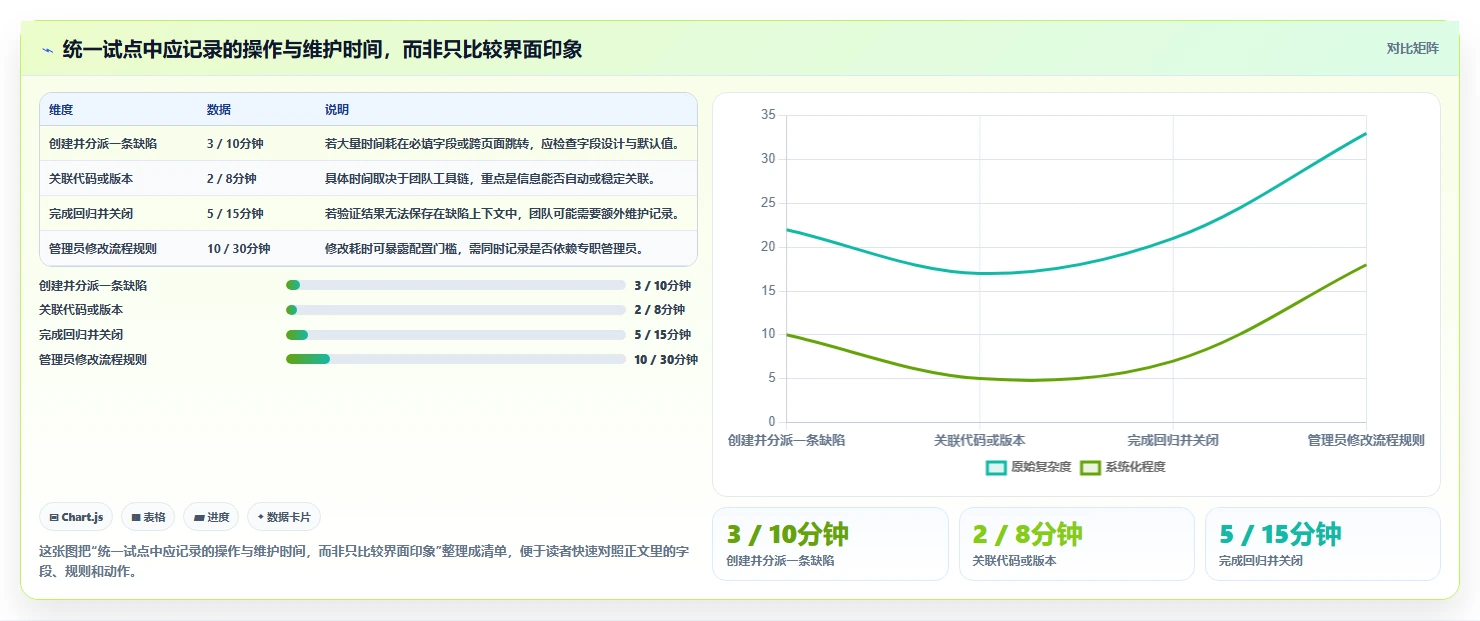The width and height of the screenshot is (1480, 621).
Task: Click y-axis tick label 25
Action: (768, 203)
